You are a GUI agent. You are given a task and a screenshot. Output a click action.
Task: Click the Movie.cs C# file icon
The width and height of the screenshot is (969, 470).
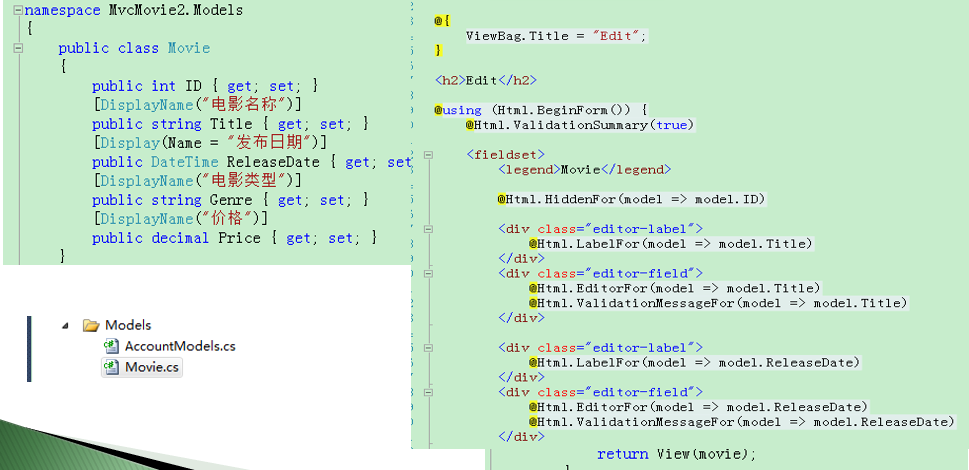tap(112, 367)
